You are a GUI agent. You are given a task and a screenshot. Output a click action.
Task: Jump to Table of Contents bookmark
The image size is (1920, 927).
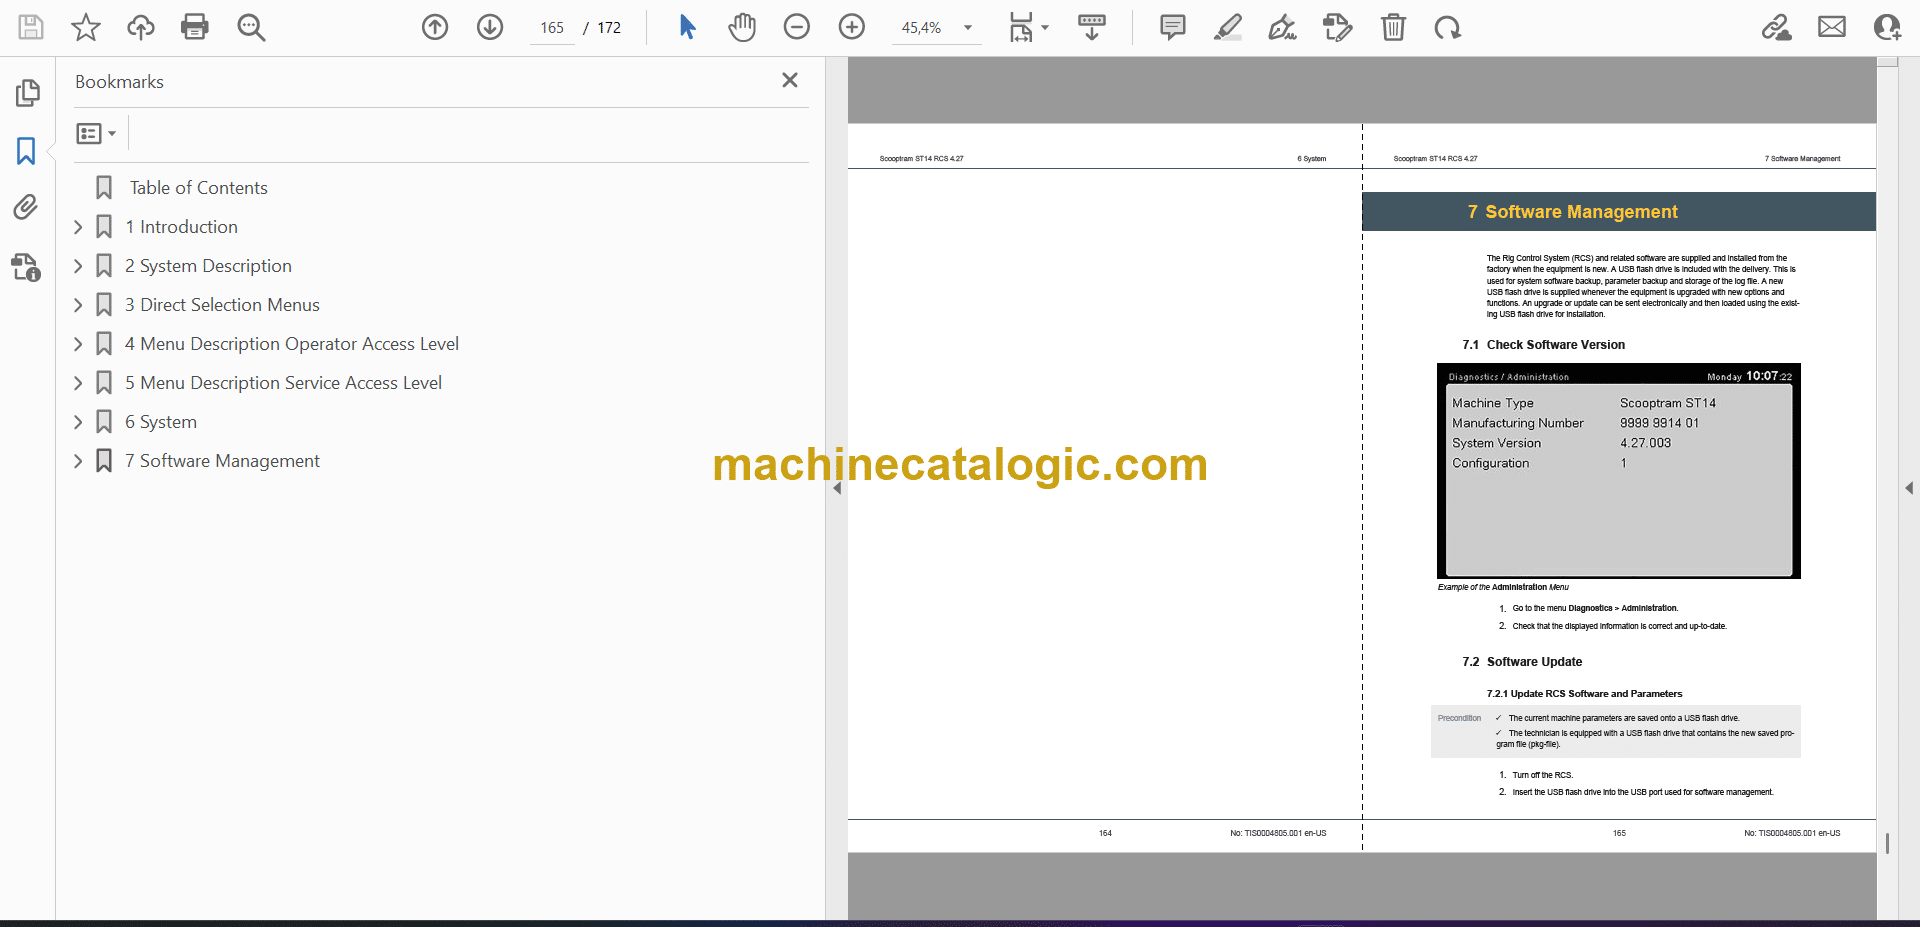tap(198, 188)
